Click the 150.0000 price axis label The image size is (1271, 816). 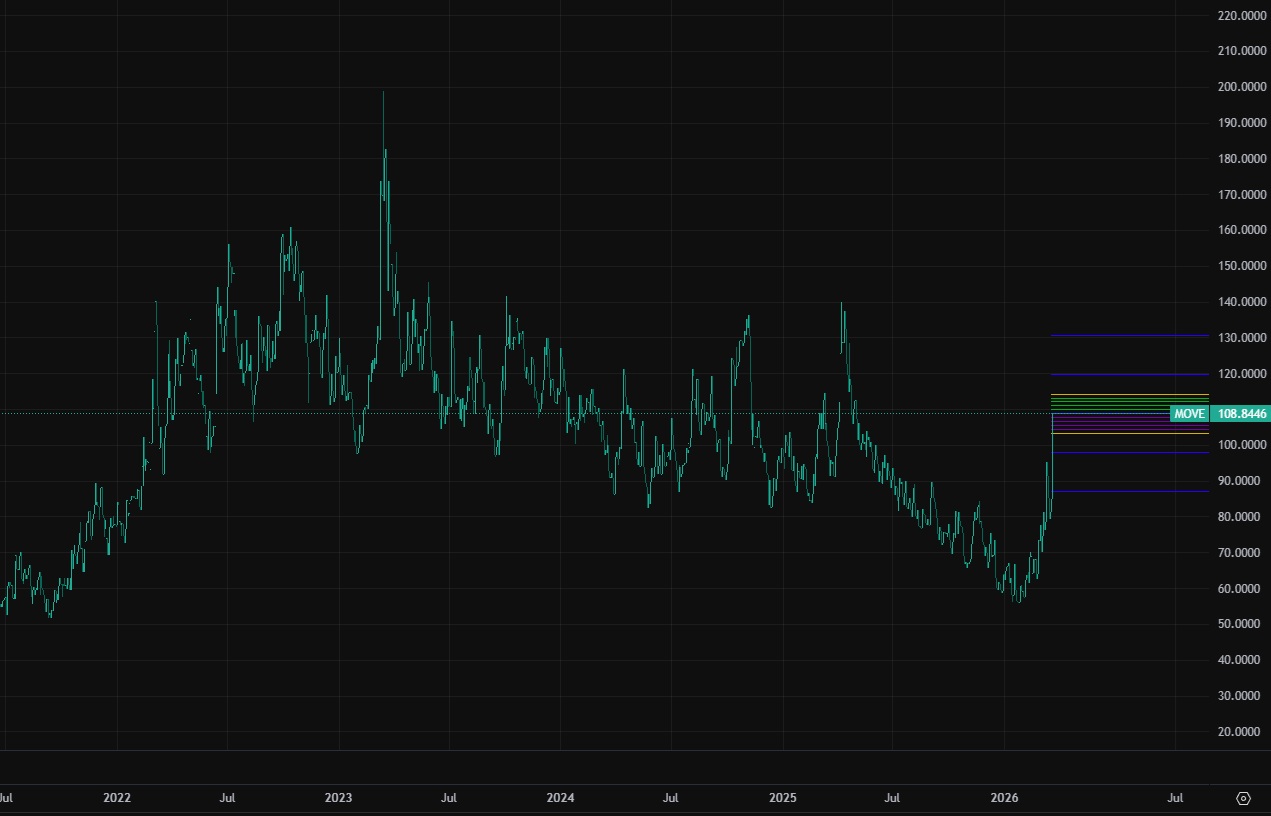1243,266
